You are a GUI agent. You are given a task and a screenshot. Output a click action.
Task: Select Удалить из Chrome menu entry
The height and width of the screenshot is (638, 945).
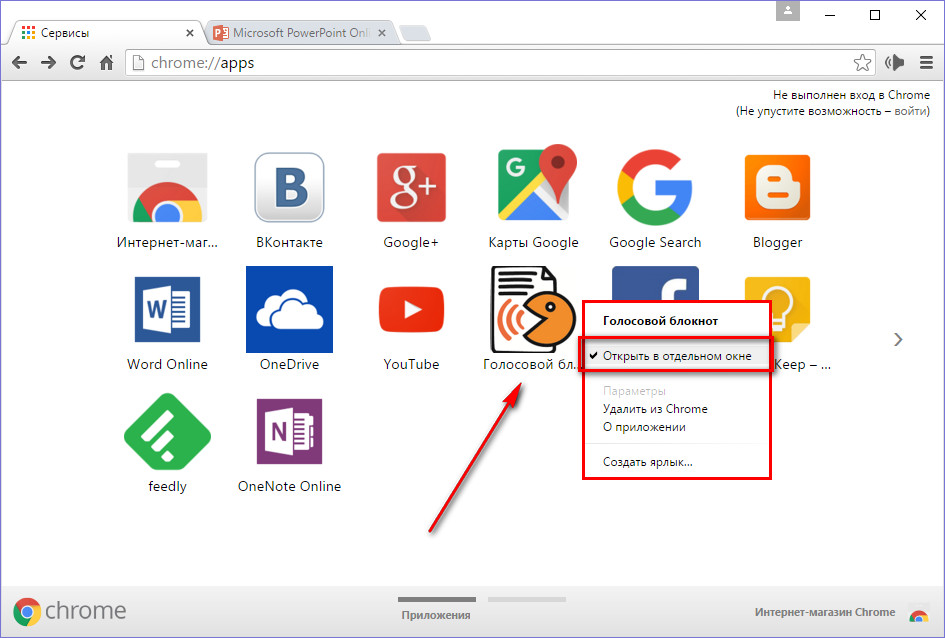point(655,409)
